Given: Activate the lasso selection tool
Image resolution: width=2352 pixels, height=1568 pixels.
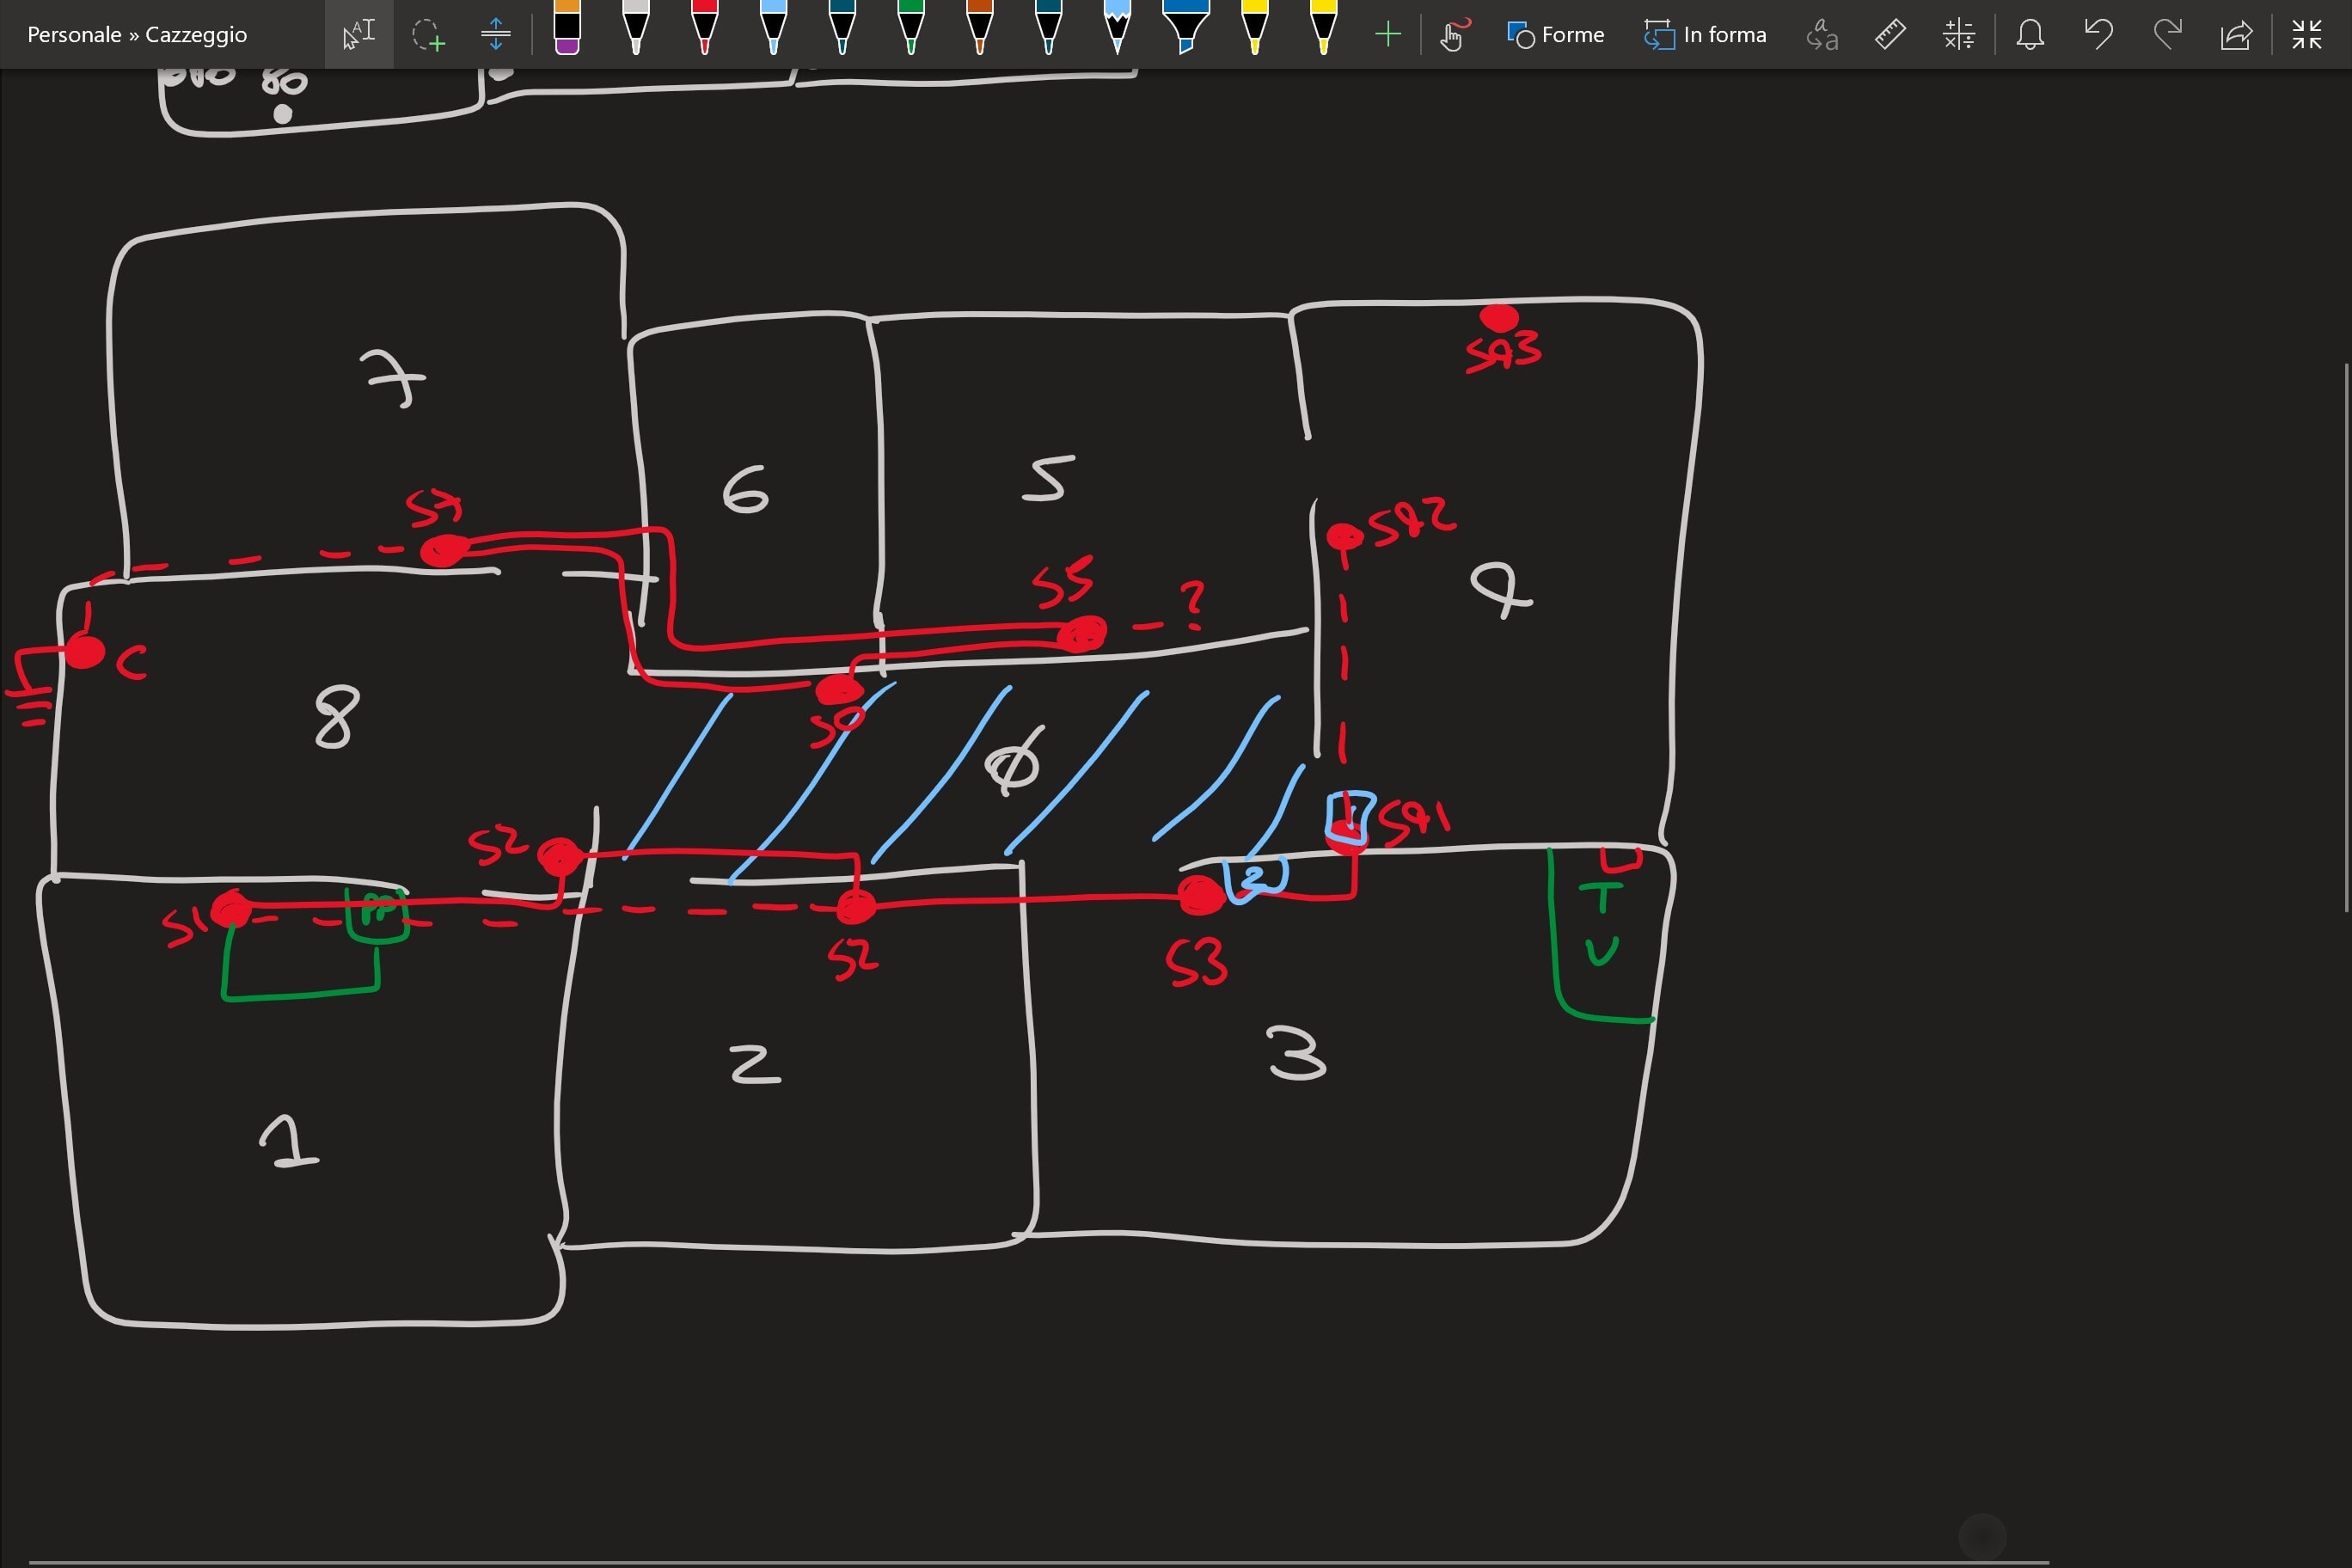Looking at the screenshot, I should coord(428,35).
